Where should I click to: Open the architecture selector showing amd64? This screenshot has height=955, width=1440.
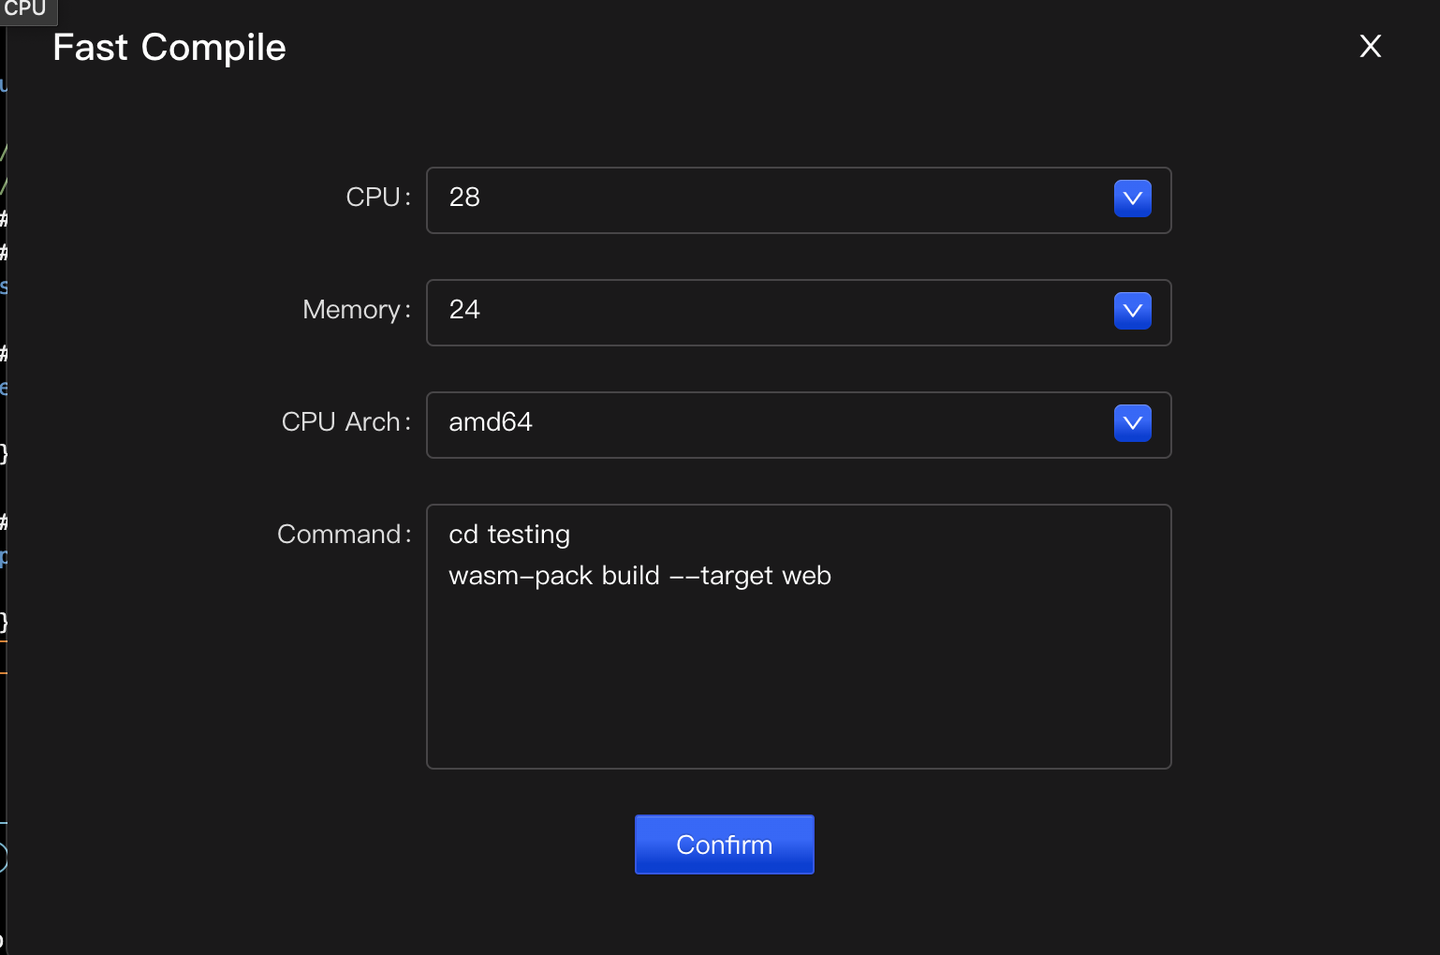tap(1132, 423)
